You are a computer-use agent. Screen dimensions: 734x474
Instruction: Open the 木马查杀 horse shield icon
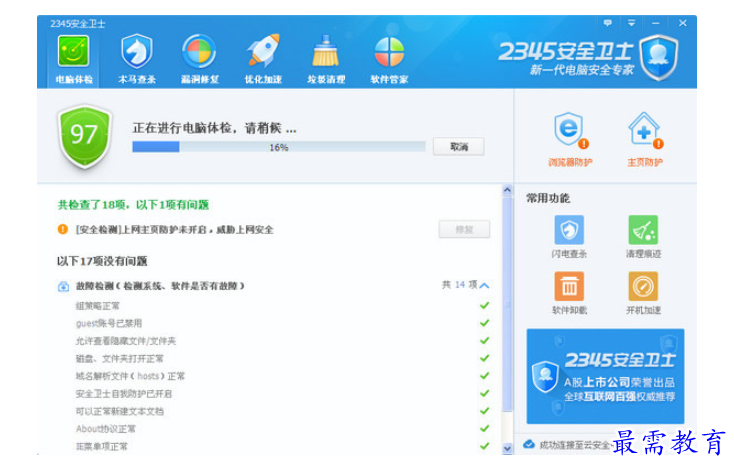[137, 51]
